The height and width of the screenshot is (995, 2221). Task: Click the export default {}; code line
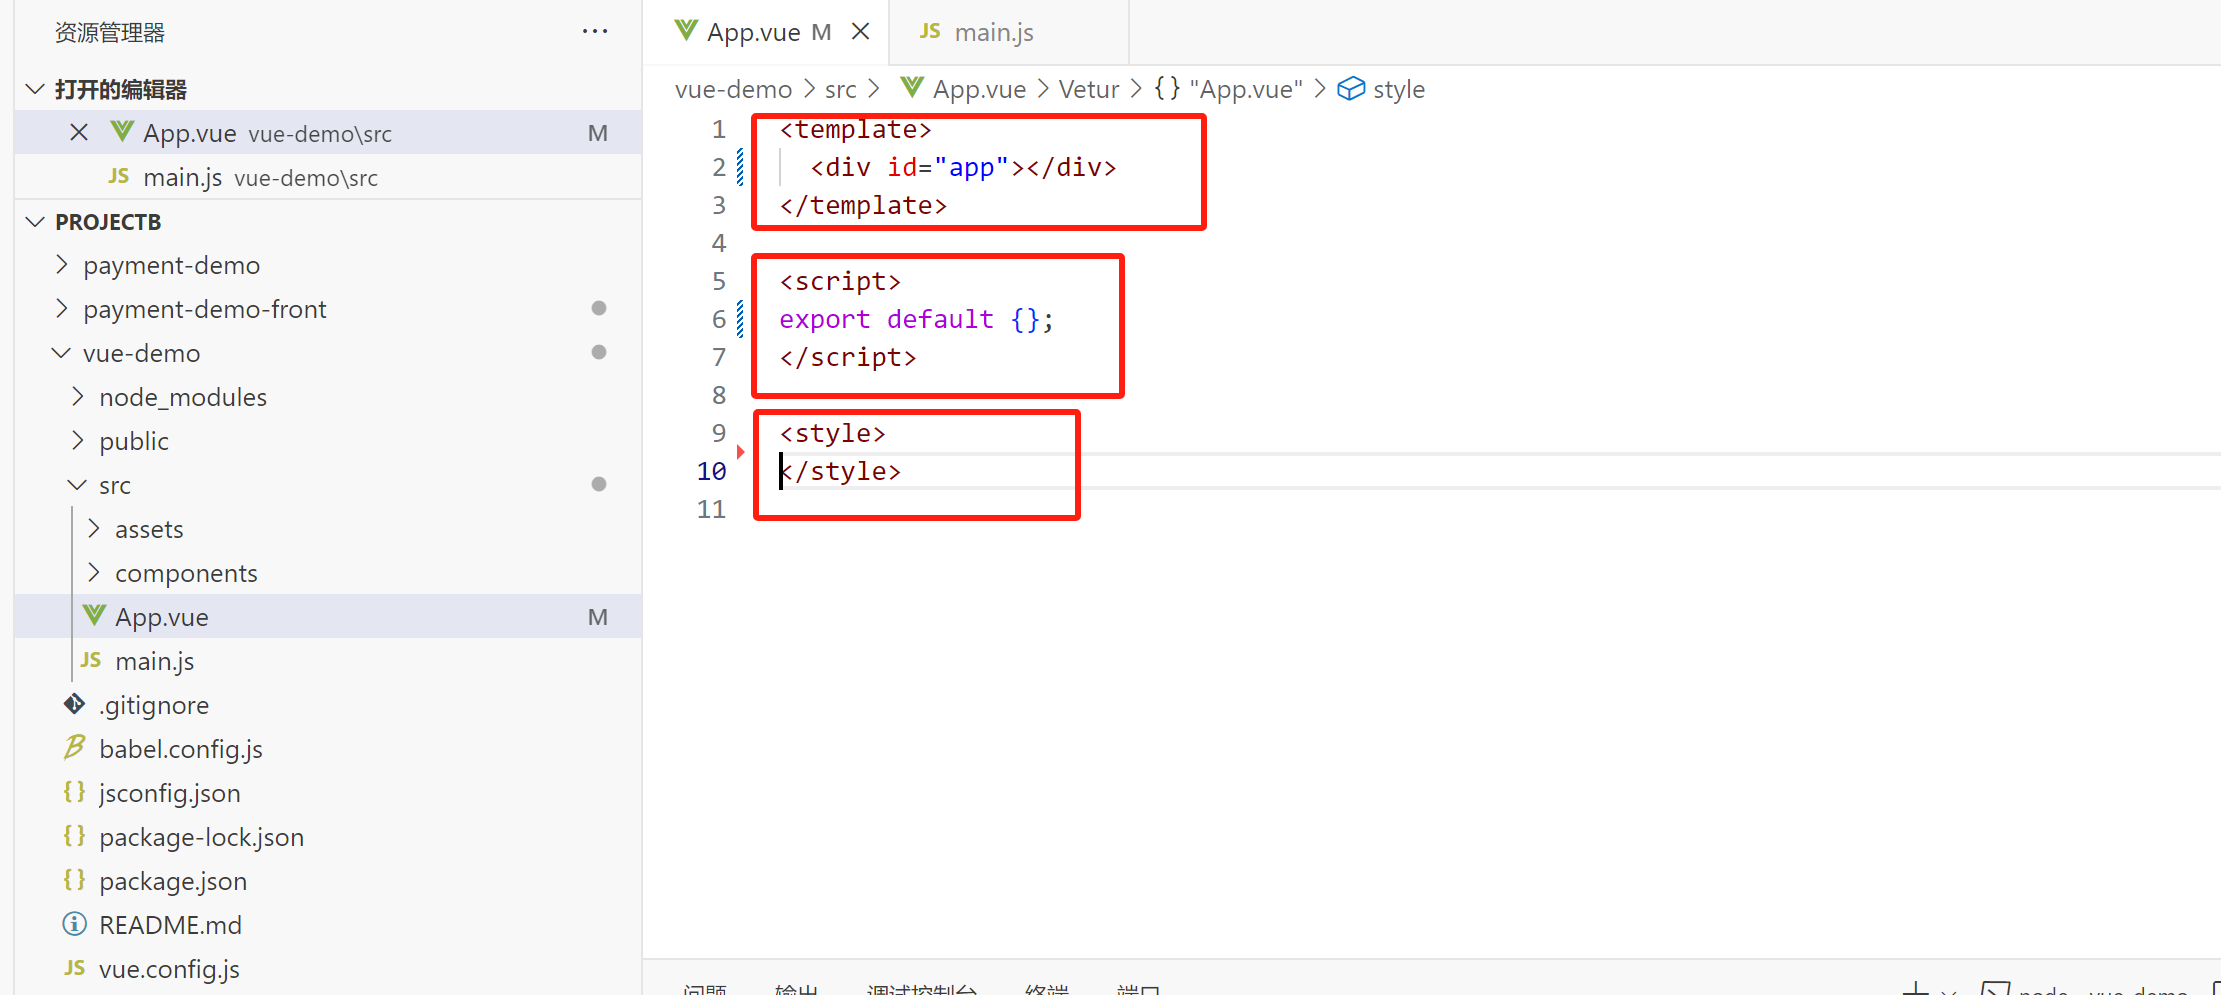916,319
